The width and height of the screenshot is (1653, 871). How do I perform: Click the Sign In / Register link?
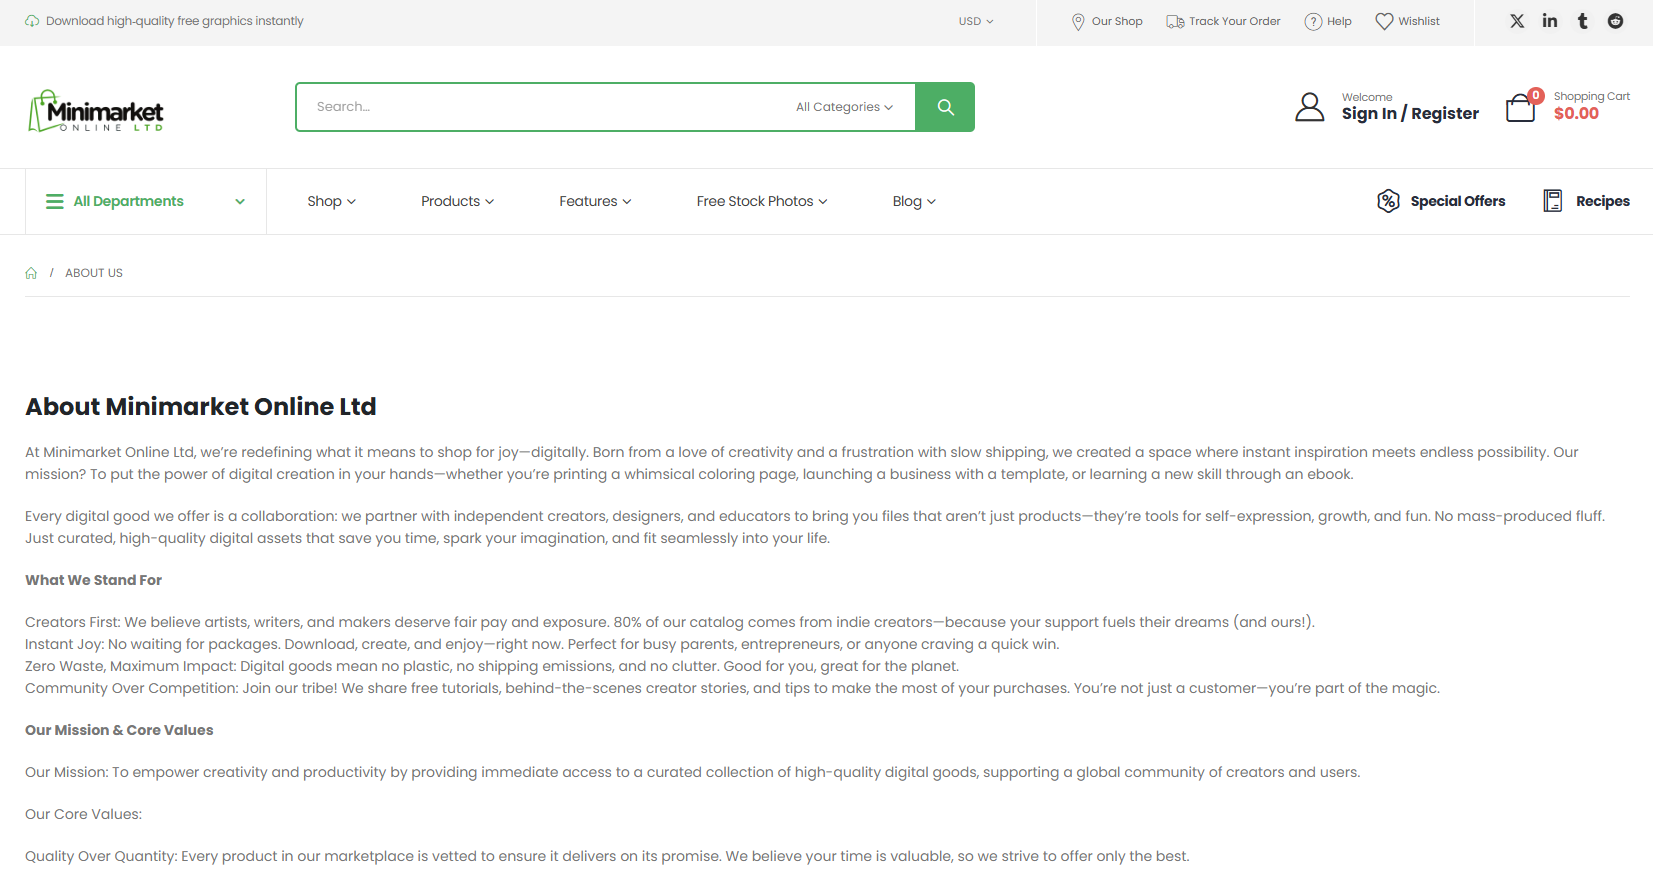(1410, 114)
